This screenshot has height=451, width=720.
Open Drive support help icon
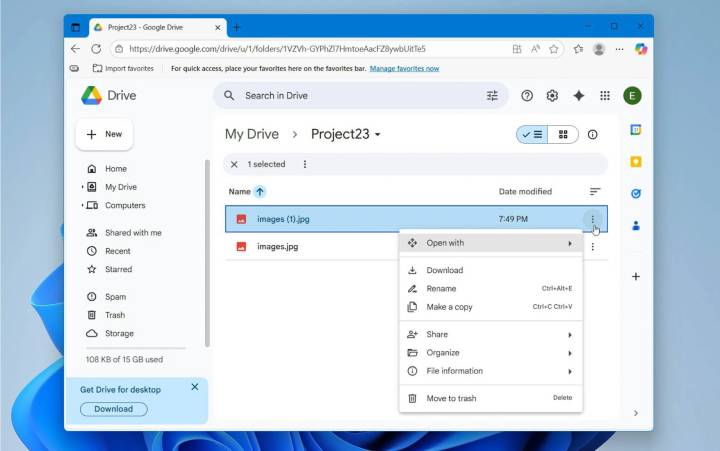(527, 96)
